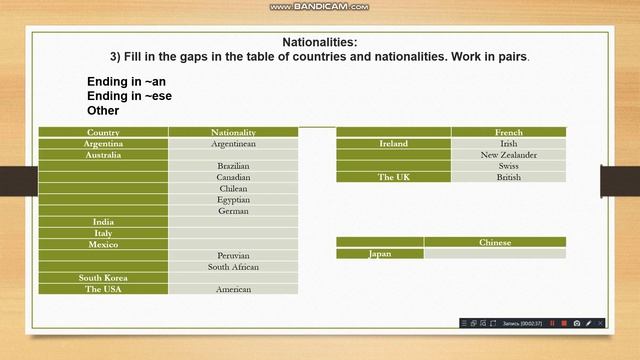Click the 'Australia' country cell

tap(103, 155)
